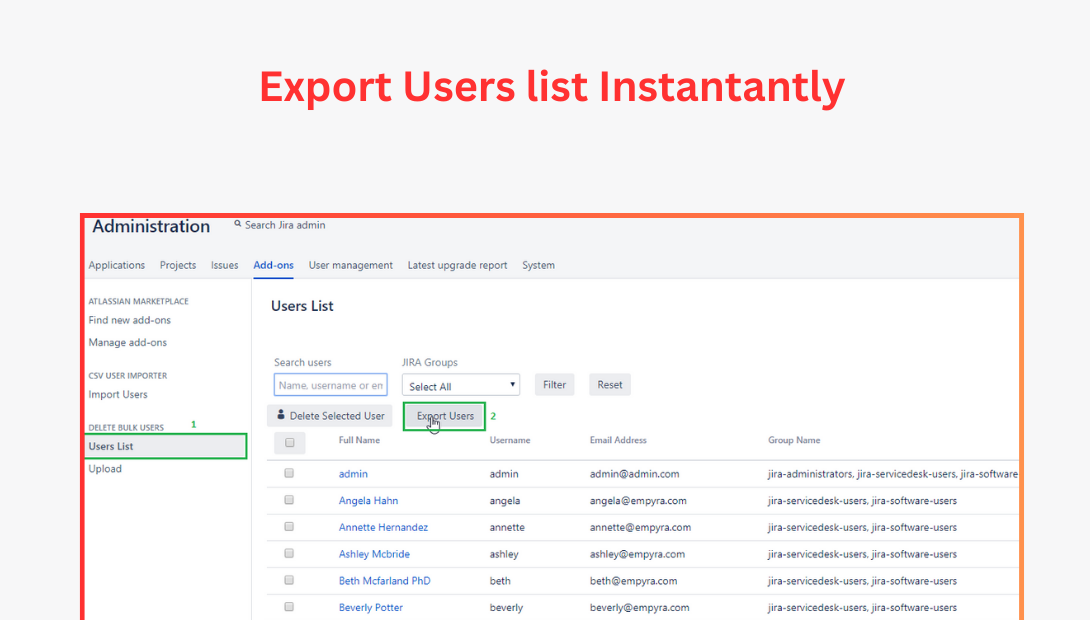Open the Annette Hernandez user link

383,527
